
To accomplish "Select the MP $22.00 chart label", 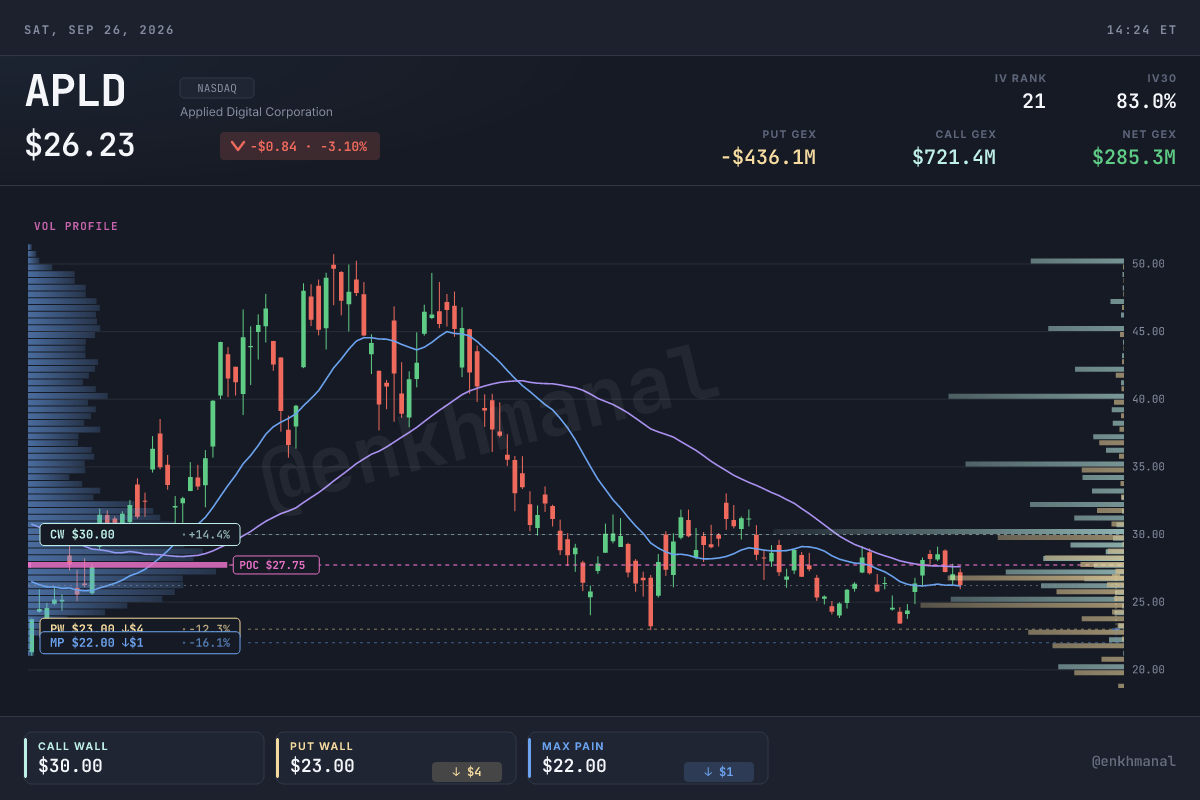I will click(140, 642).
